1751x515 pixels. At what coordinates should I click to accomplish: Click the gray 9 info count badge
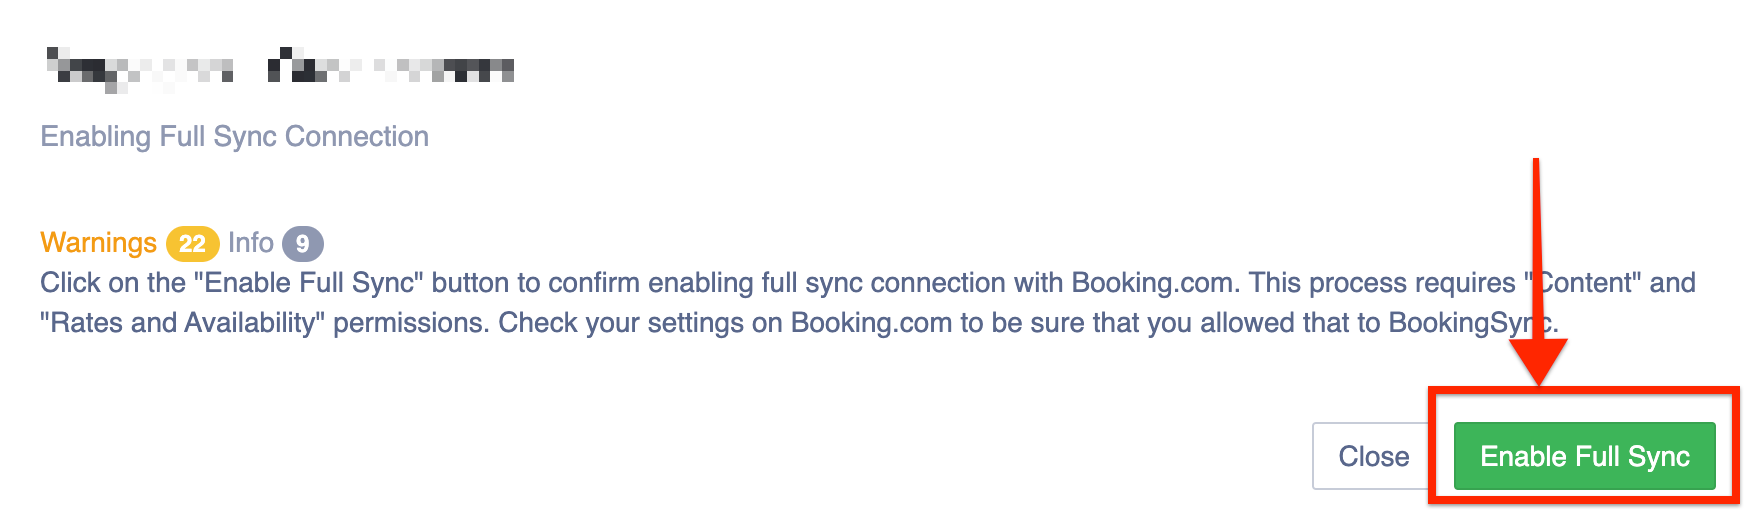point(302,244)
